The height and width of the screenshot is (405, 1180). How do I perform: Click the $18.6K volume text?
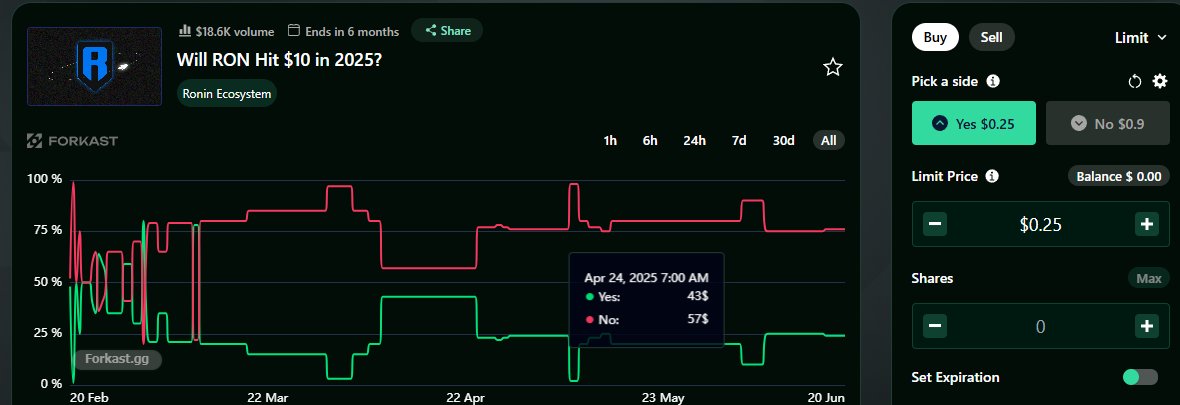coord(235,32)
